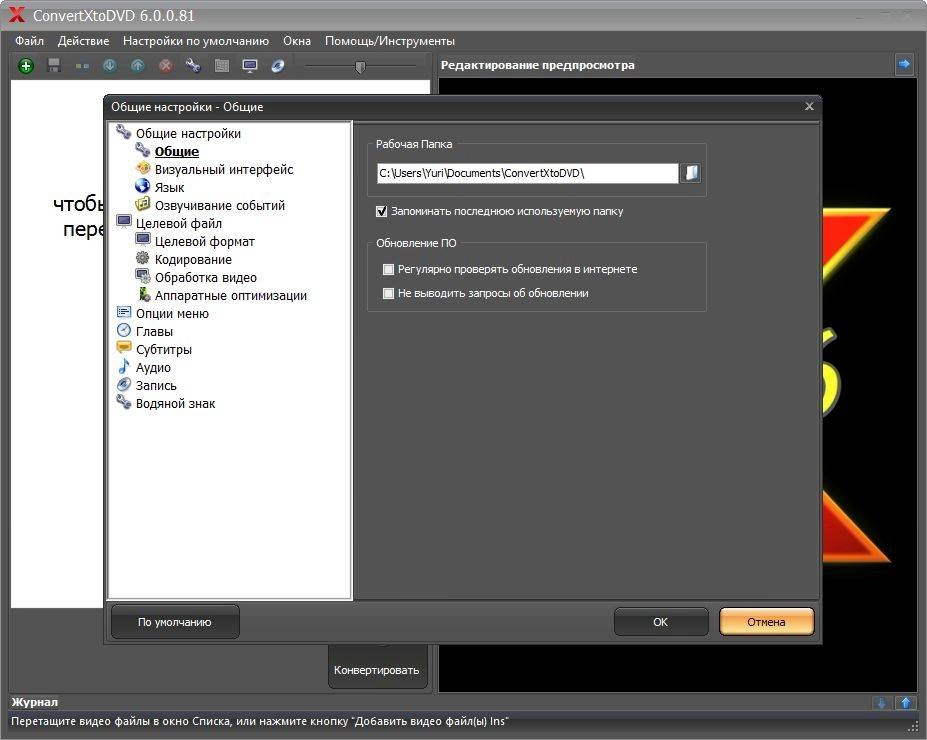927x740 pixels.
Task: Check 'Не выводить запросы об обновлении'
Action: pyautogui.click(x=388, y=293)
